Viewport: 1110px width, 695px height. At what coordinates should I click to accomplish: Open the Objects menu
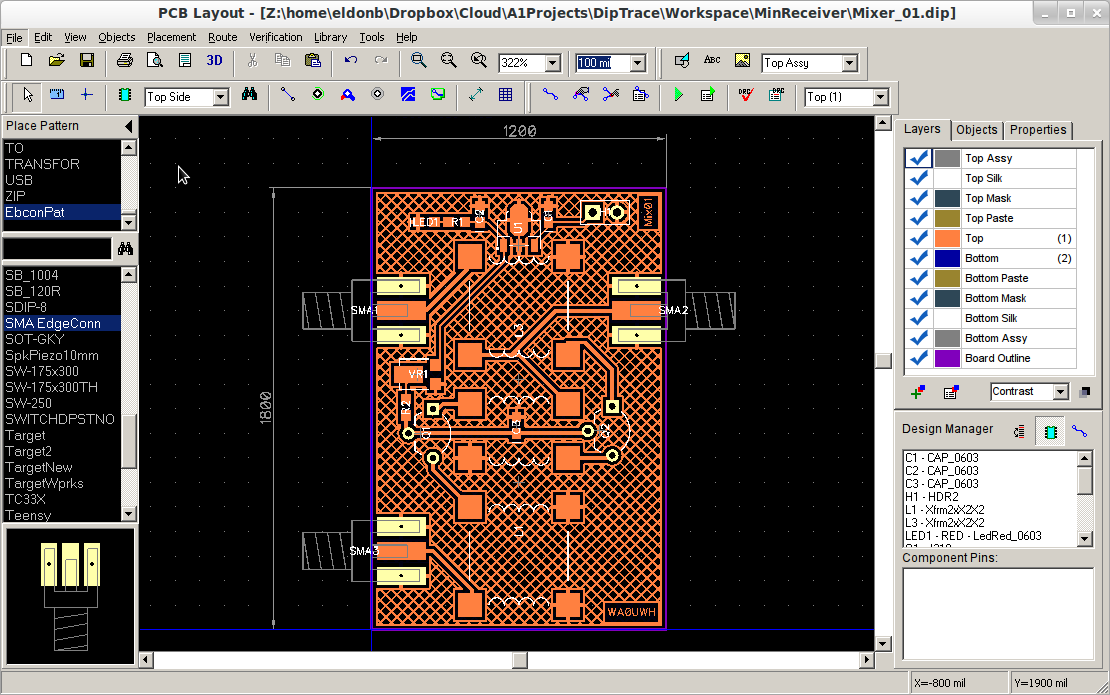(x=117, y=38)
